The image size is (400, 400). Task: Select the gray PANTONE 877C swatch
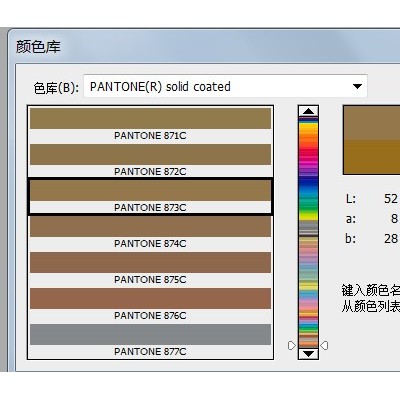(150, 334)
